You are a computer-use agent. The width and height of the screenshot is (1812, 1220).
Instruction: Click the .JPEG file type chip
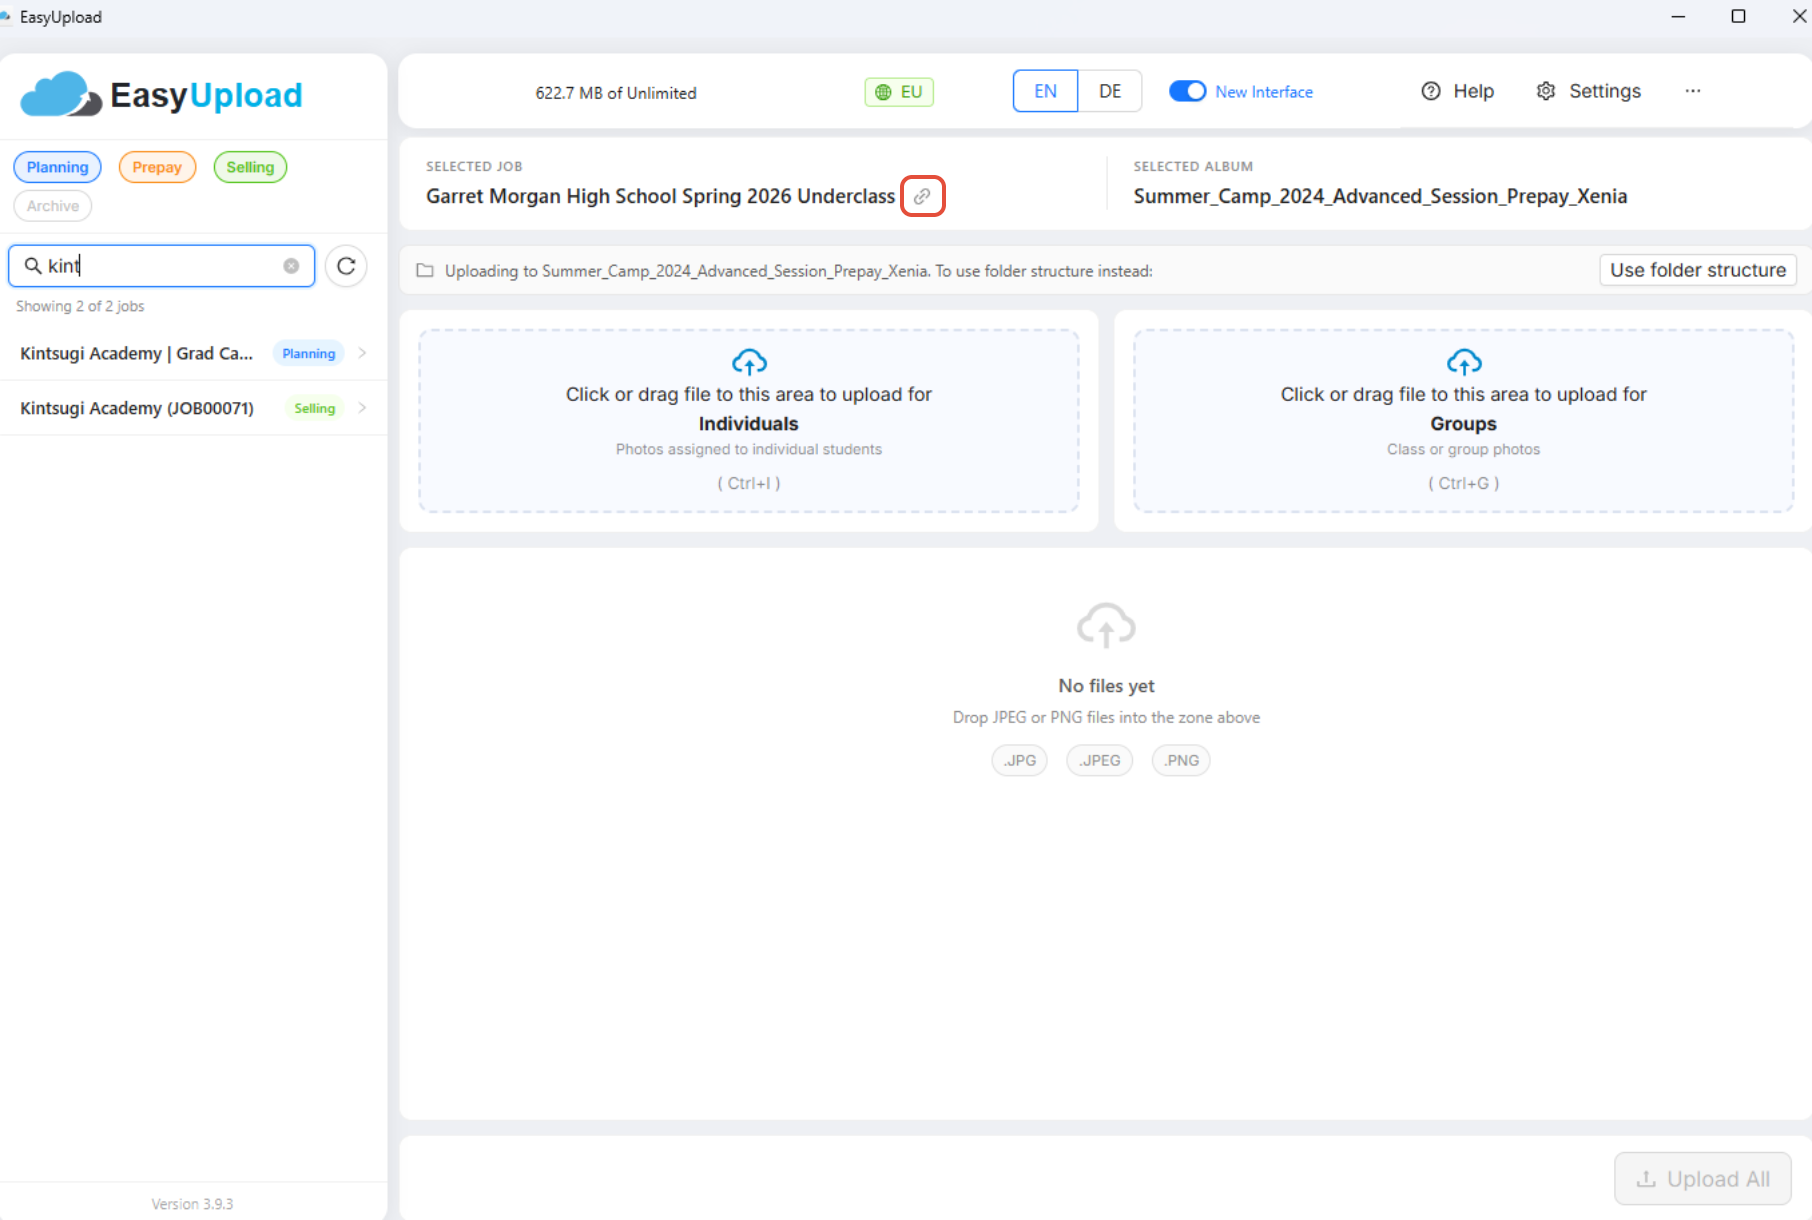[1100, 760]
